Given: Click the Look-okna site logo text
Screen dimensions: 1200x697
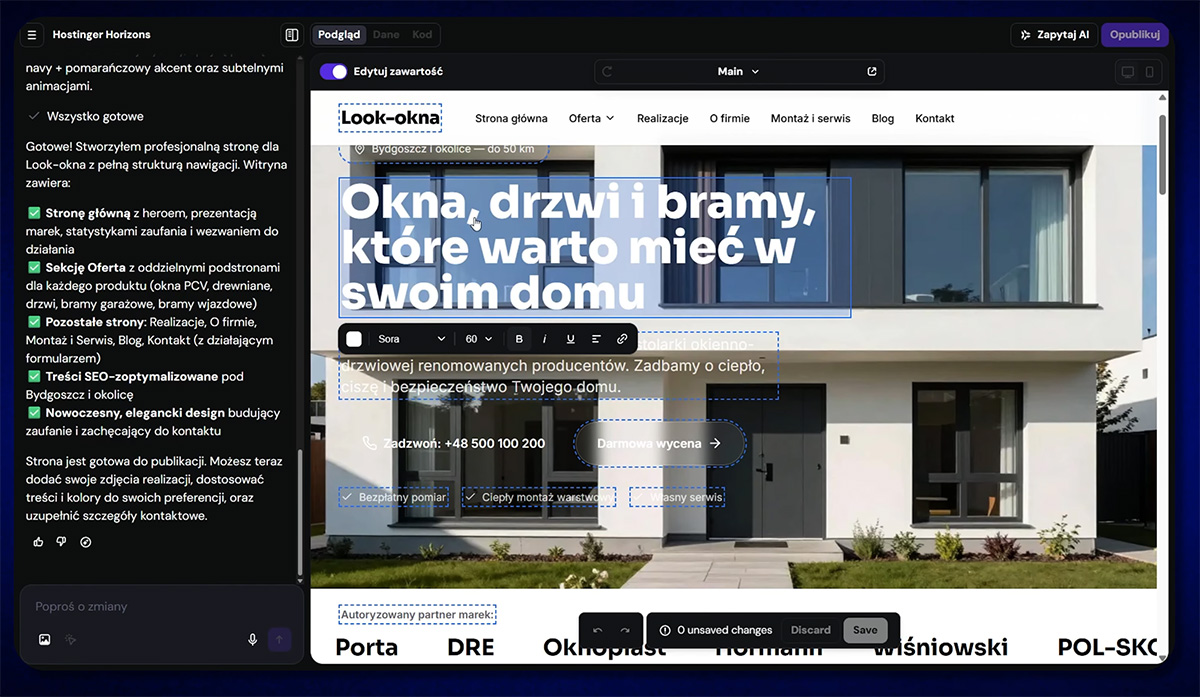Looking at the screenshot, I should point(390,118).
